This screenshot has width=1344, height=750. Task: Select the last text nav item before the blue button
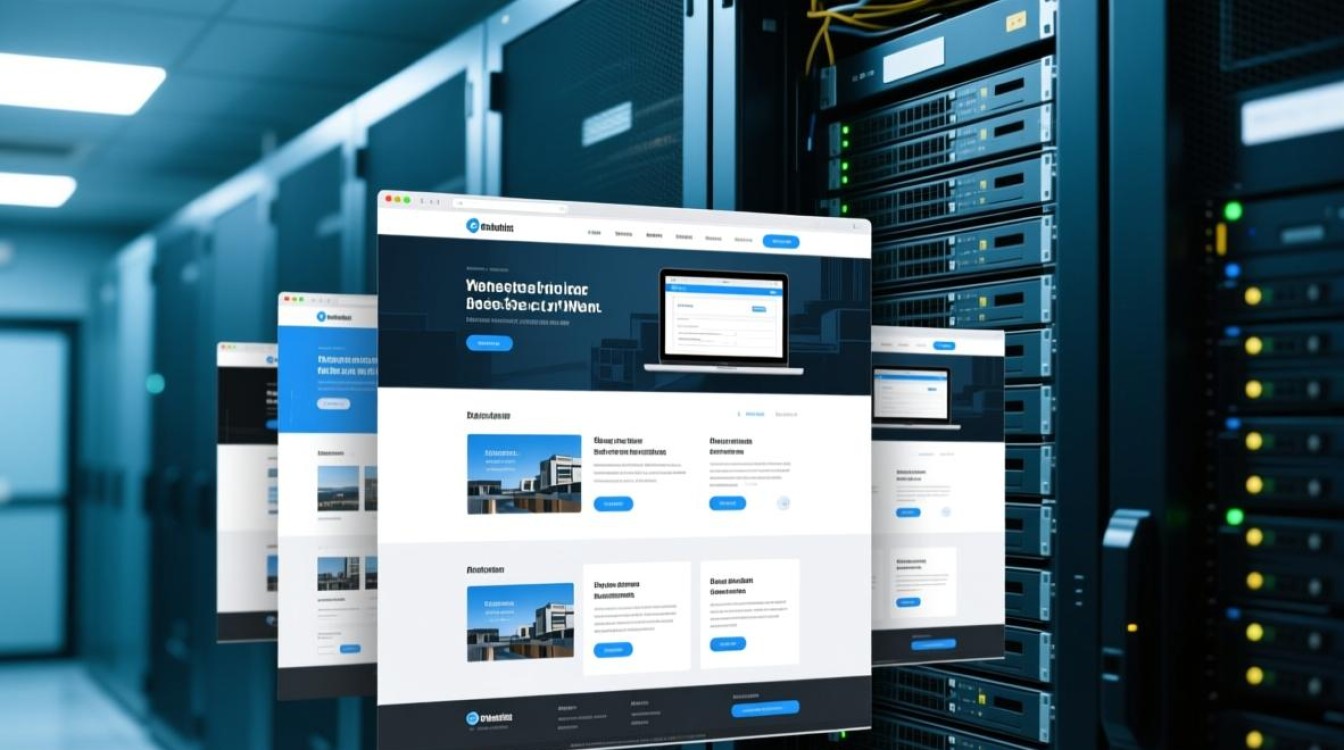click(x=742, y=240)
